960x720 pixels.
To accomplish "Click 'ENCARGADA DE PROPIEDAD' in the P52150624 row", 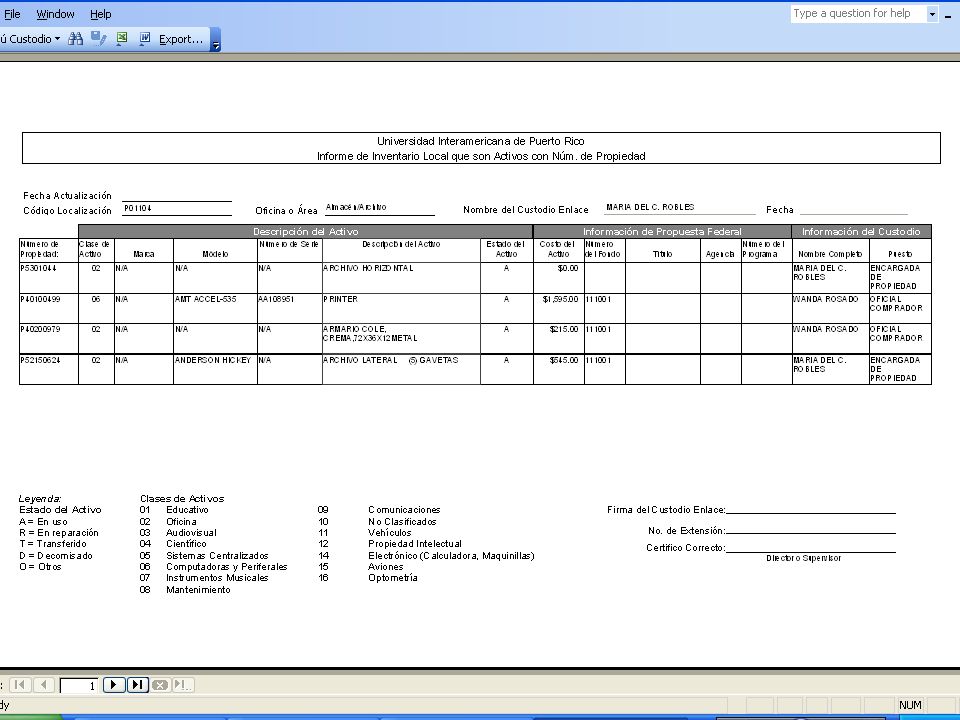I will click(895, 369).
